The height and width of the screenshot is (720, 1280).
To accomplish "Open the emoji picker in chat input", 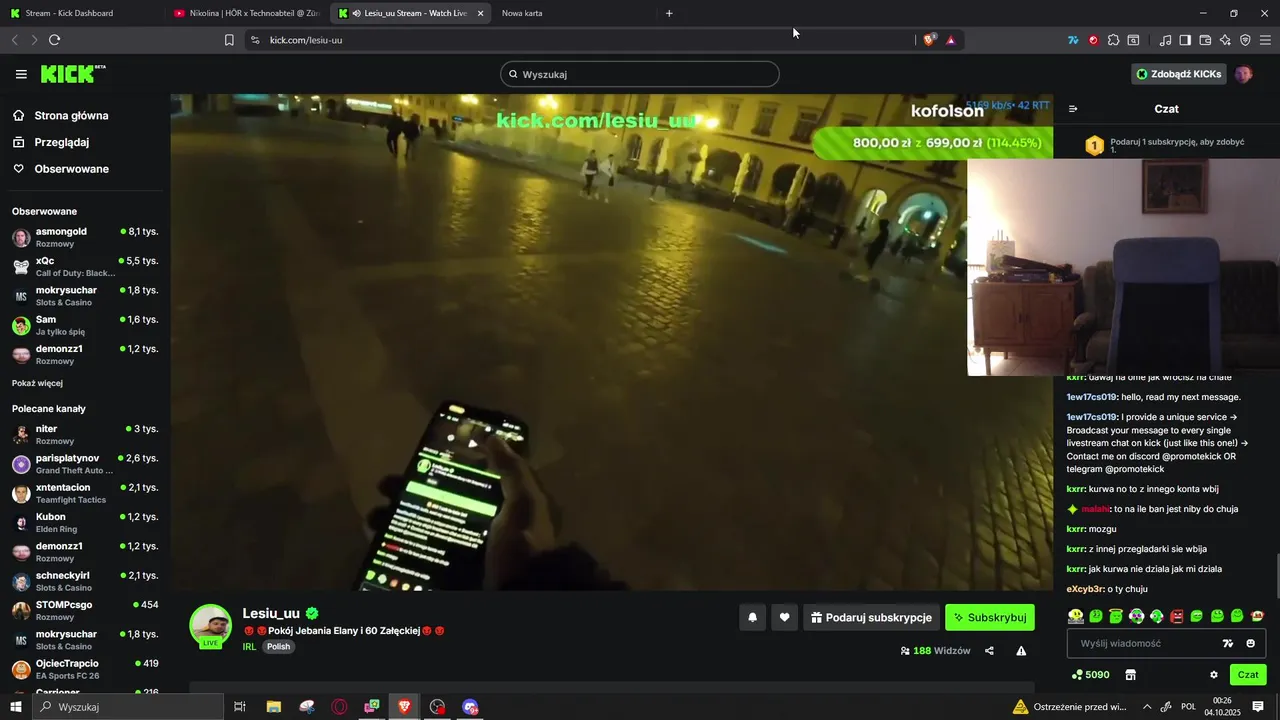I will pyautogui.click(x=1250, y=644).
